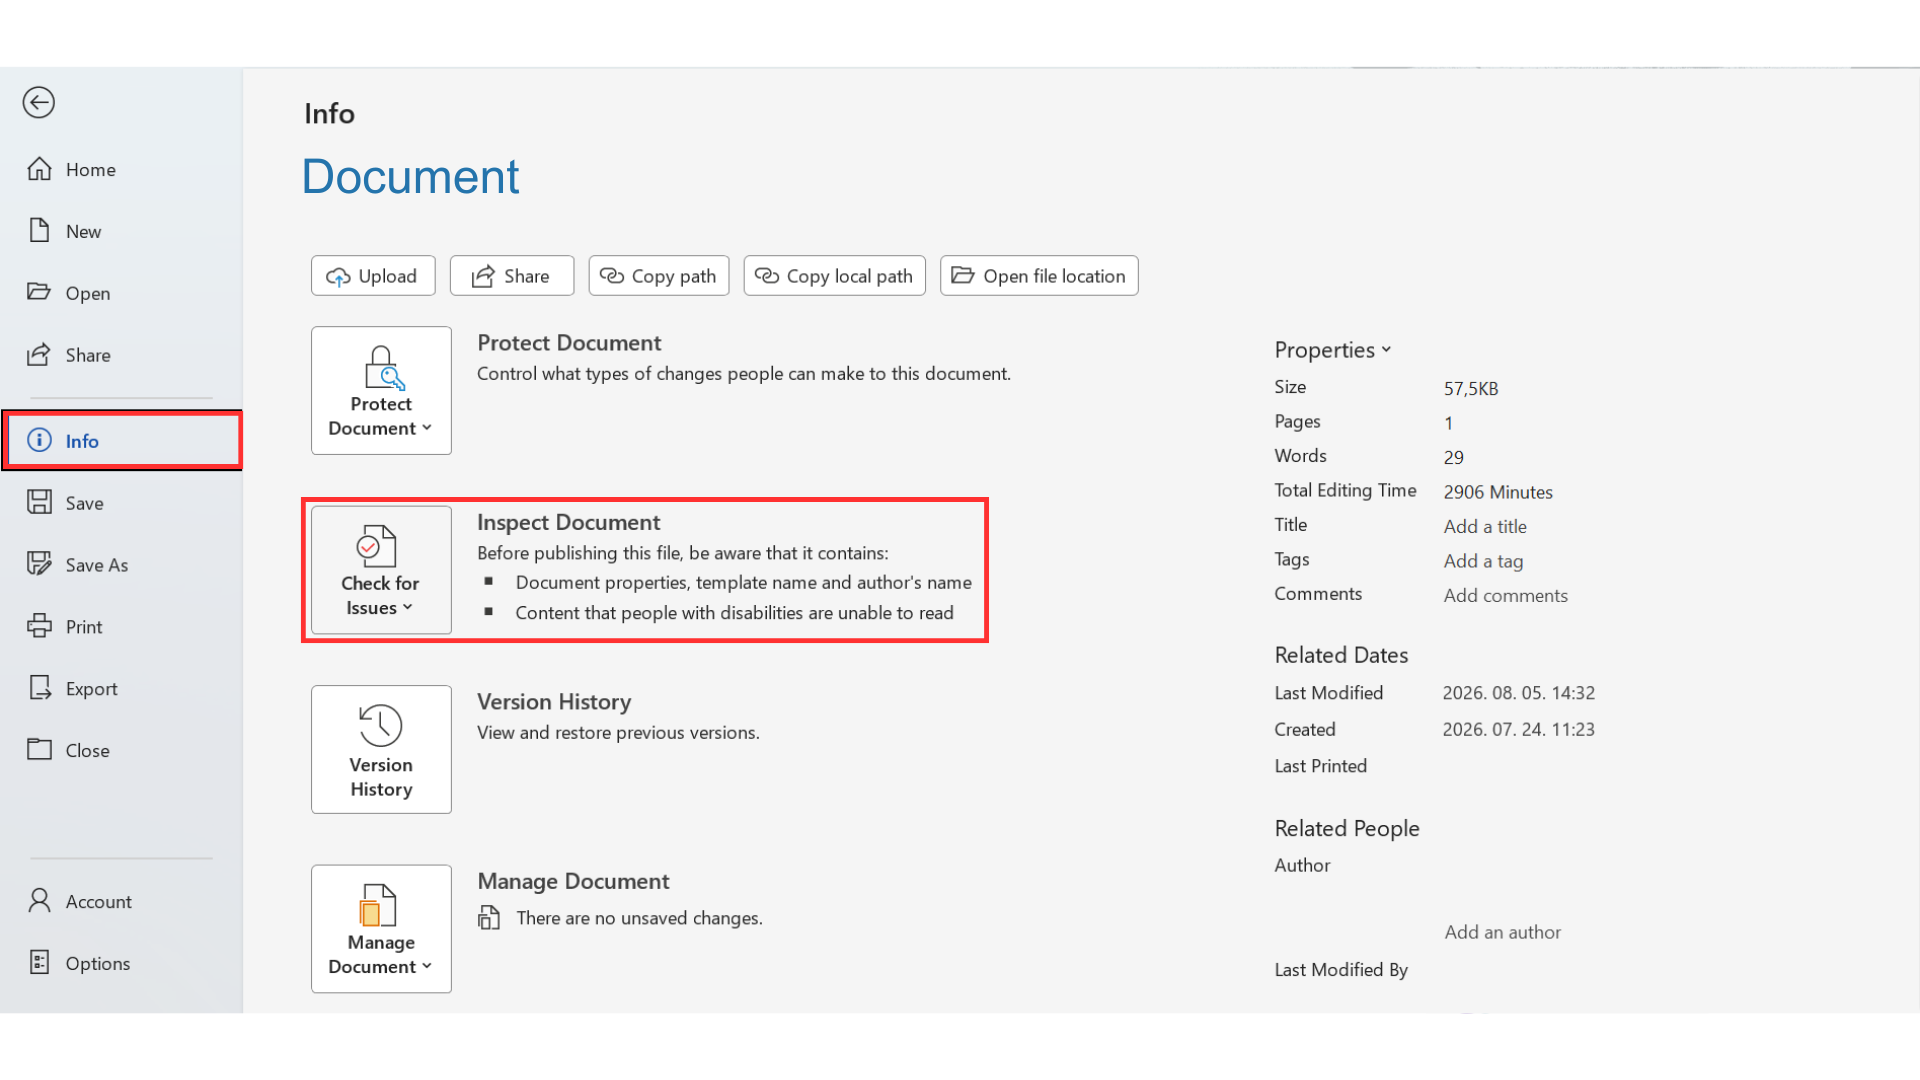Click the Add comments field

(1505, 595)
